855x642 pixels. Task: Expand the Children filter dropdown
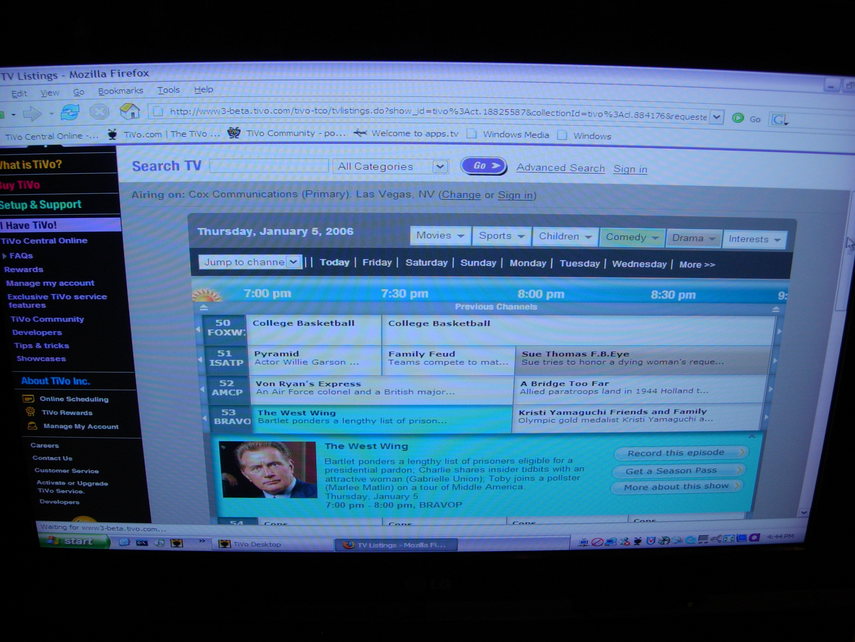(x=565, y=237)
